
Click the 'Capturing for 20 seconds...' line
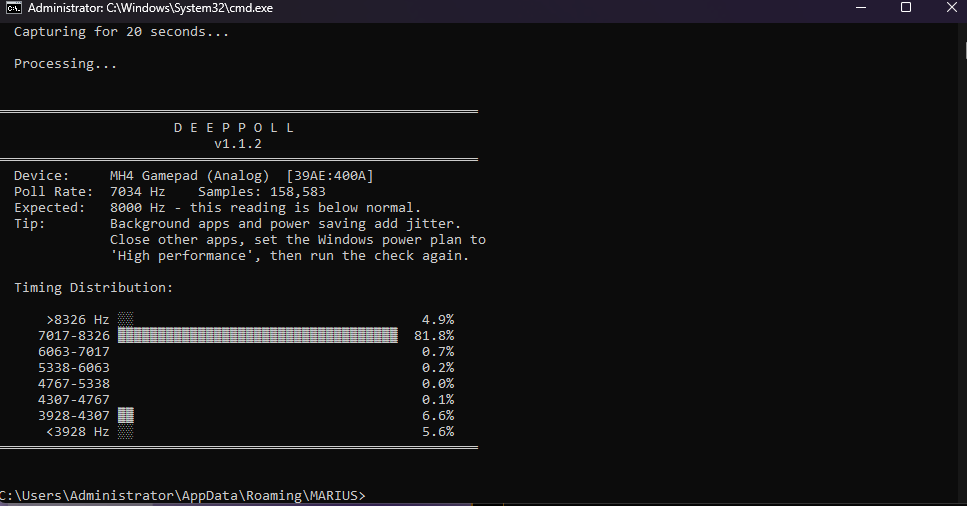tap(121, 32)
